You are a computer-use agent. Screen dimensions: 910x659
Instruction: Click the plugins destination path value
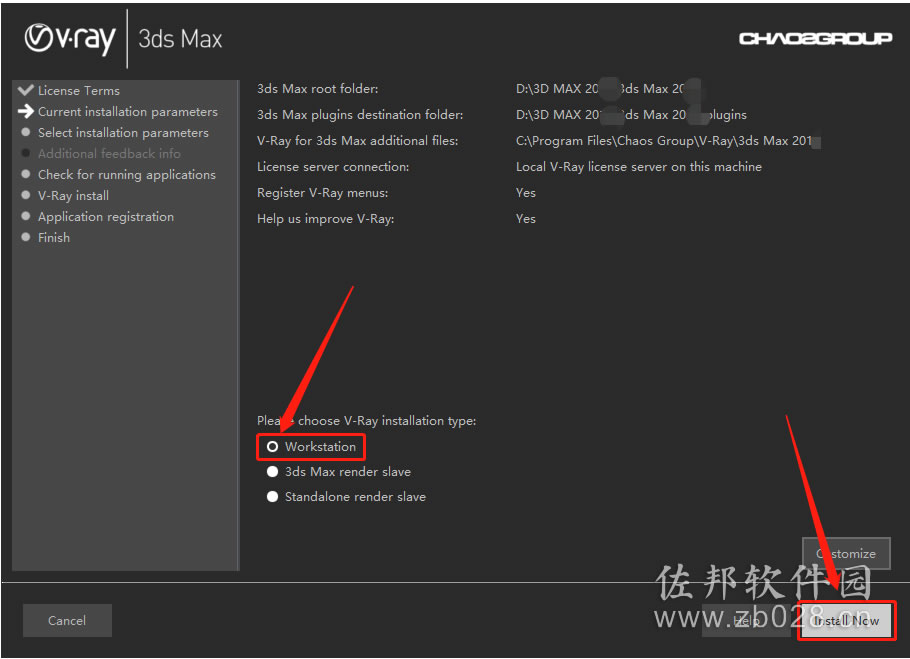click(631, 115)
